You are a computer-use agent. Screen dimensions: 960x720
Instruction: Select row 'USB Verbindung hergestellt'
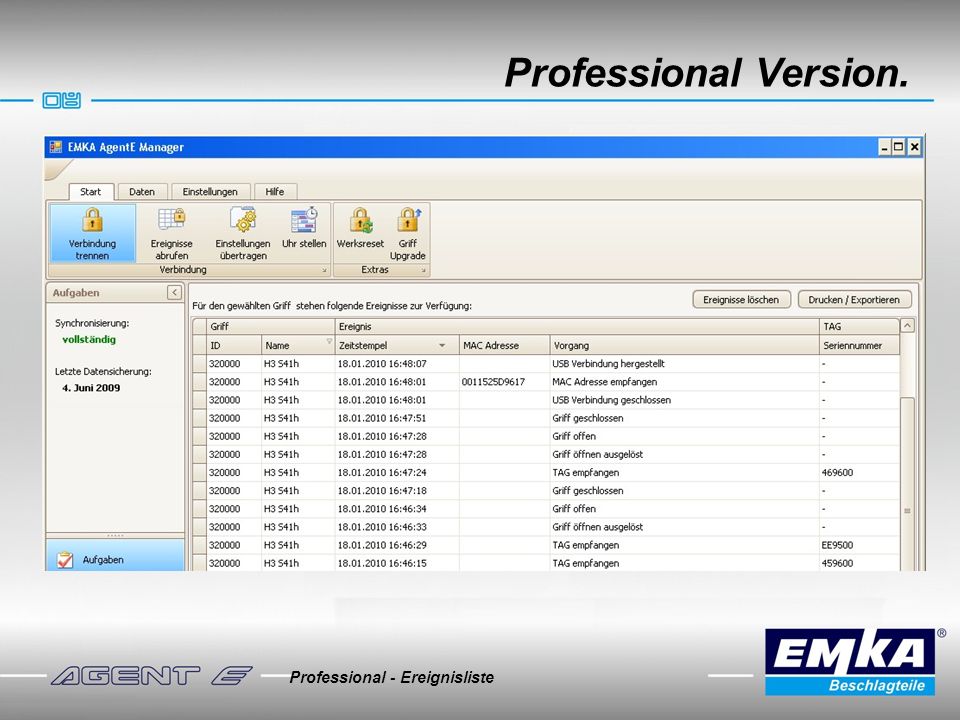click(x=546, y=364)
